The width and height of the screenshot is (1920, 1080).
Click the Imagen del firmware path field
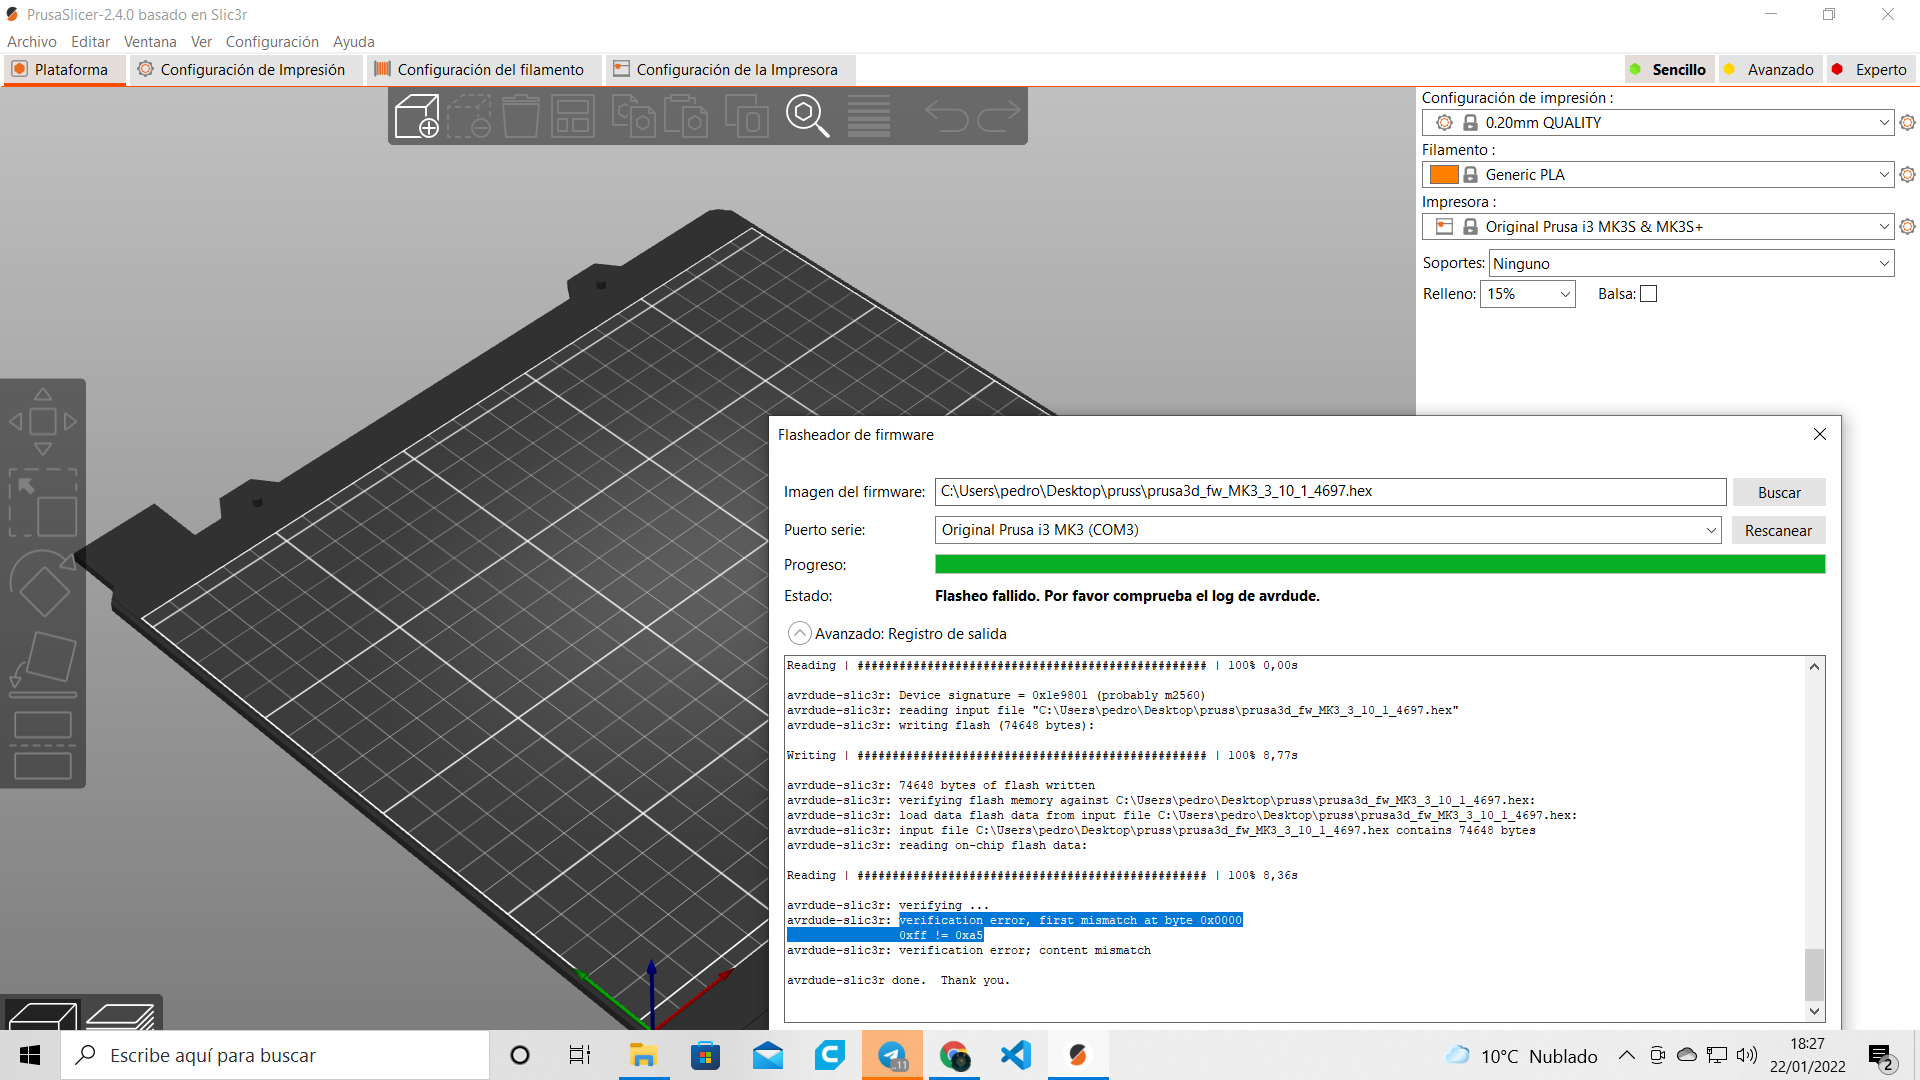[1330, 491]
